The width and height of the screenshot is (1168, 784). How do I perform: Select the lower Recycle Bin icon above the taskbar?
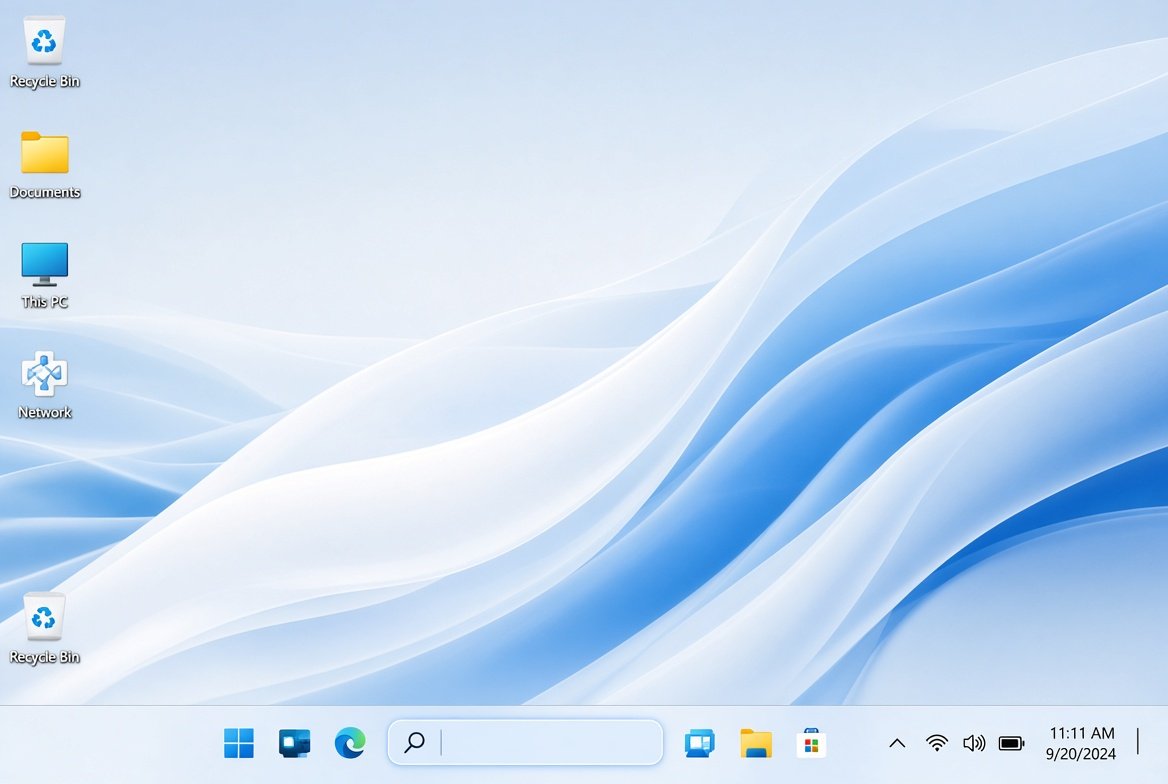44,627
